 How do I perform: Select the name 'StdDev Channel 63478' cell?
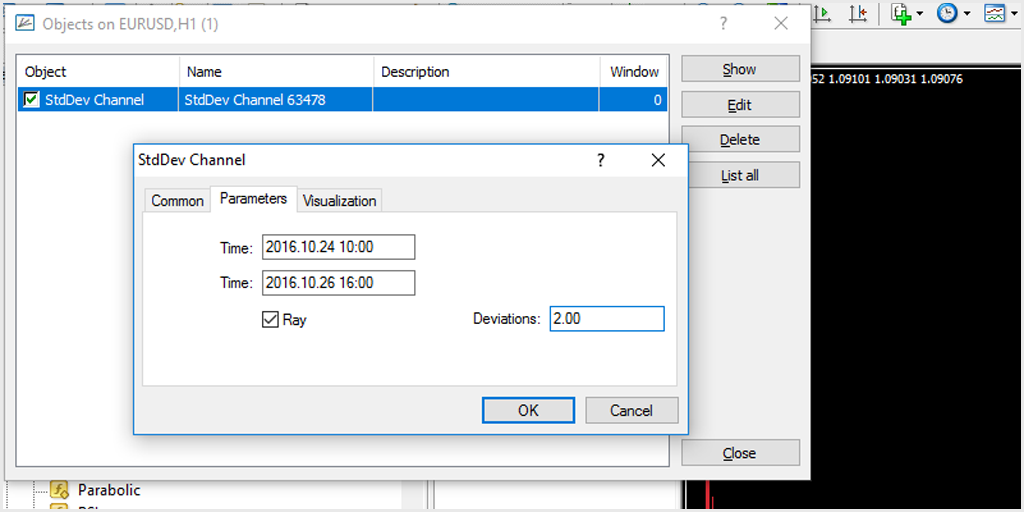(276, 100)
